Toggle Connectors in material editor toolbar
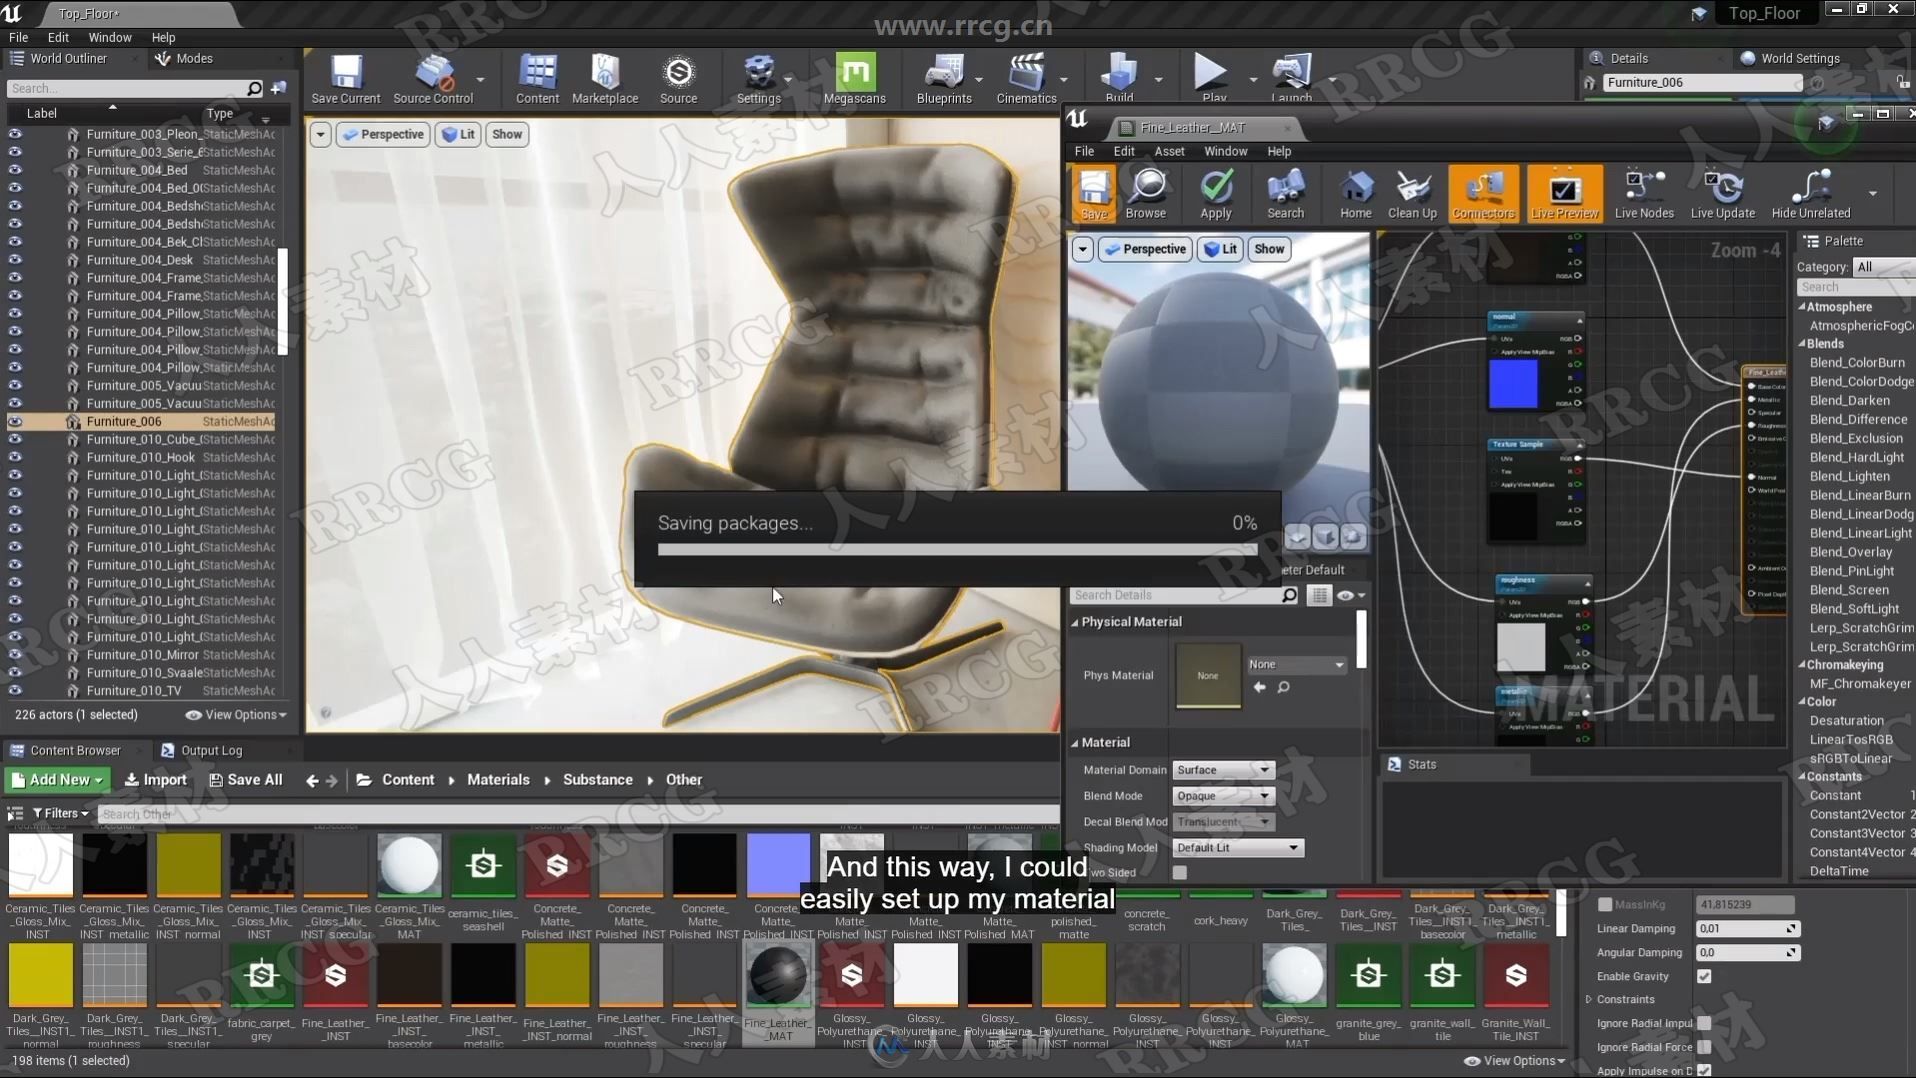 (1483, 193)
